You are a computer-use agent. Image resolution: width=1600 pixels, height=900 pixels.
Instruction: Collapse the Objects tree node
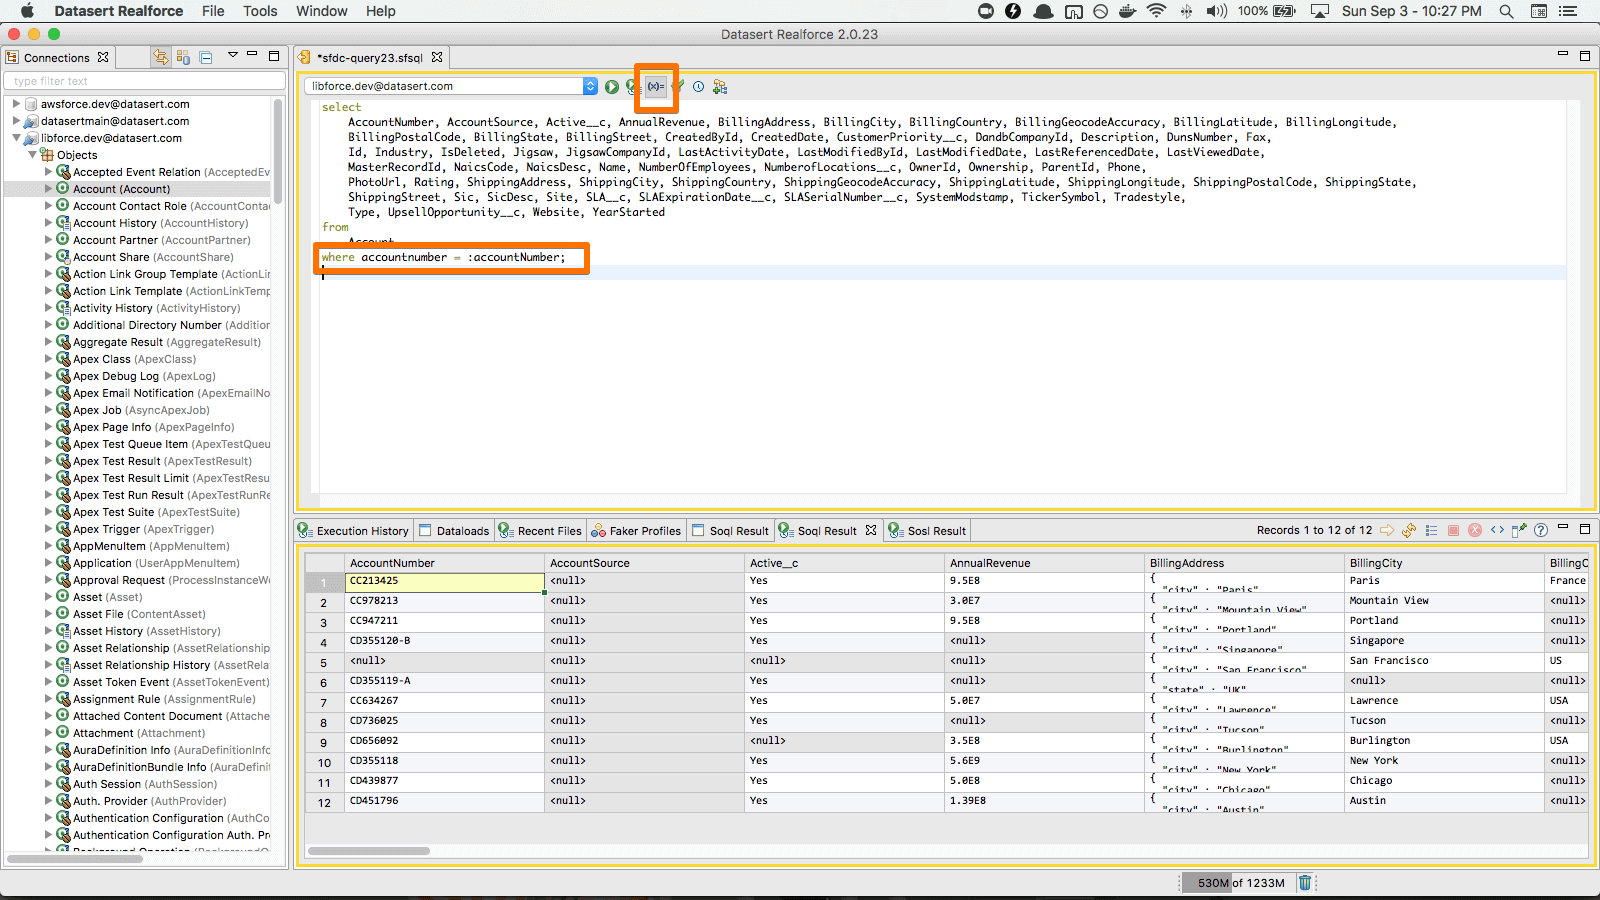(x=32, y=155)
